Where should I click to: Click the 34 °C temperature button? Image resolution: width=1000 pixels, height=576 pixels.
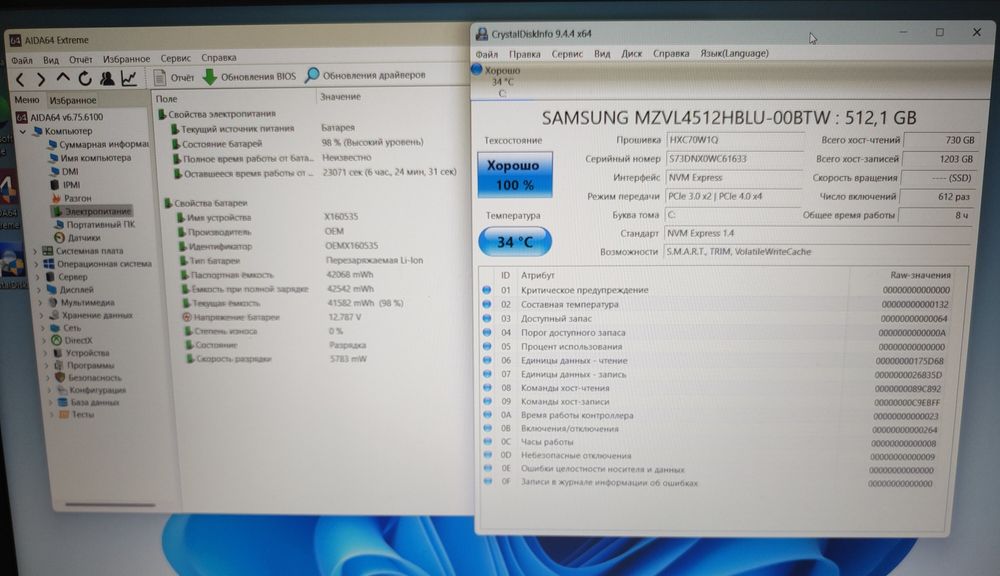tap(515, 242)
